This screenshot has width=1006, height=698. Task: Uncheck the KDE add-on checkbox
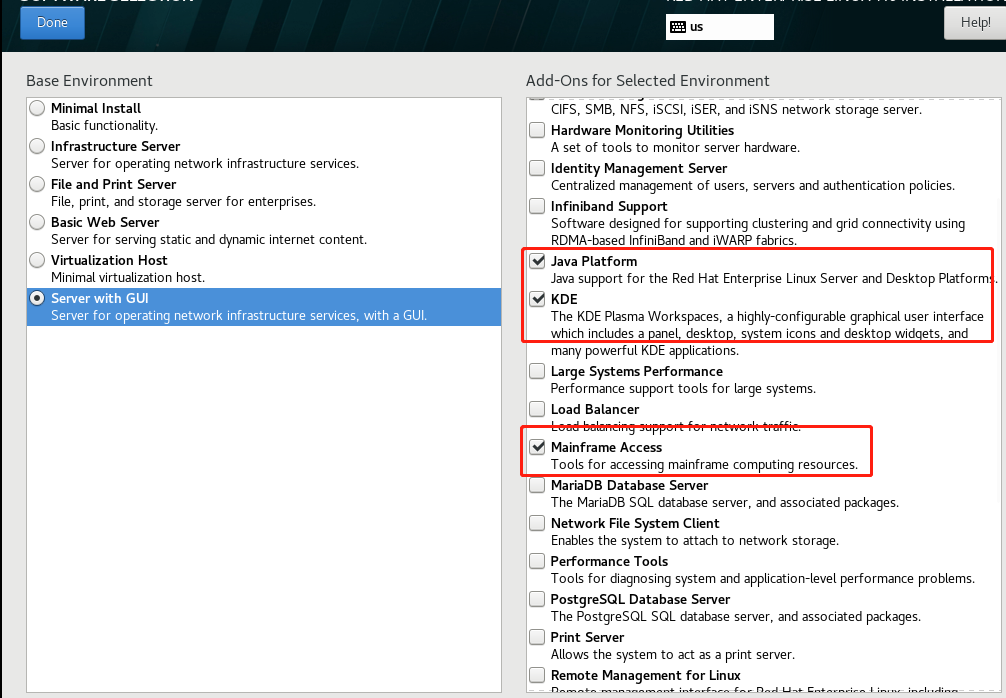tap(537, 298)
